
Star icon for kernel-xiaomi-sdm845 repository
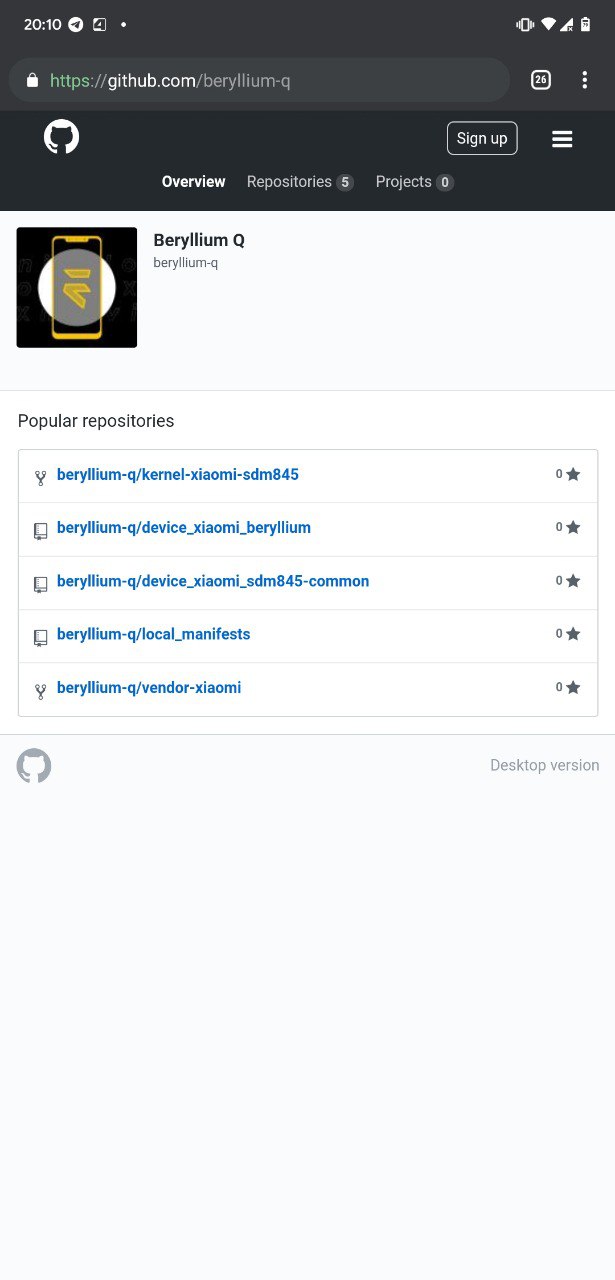(x=573, y=475)
